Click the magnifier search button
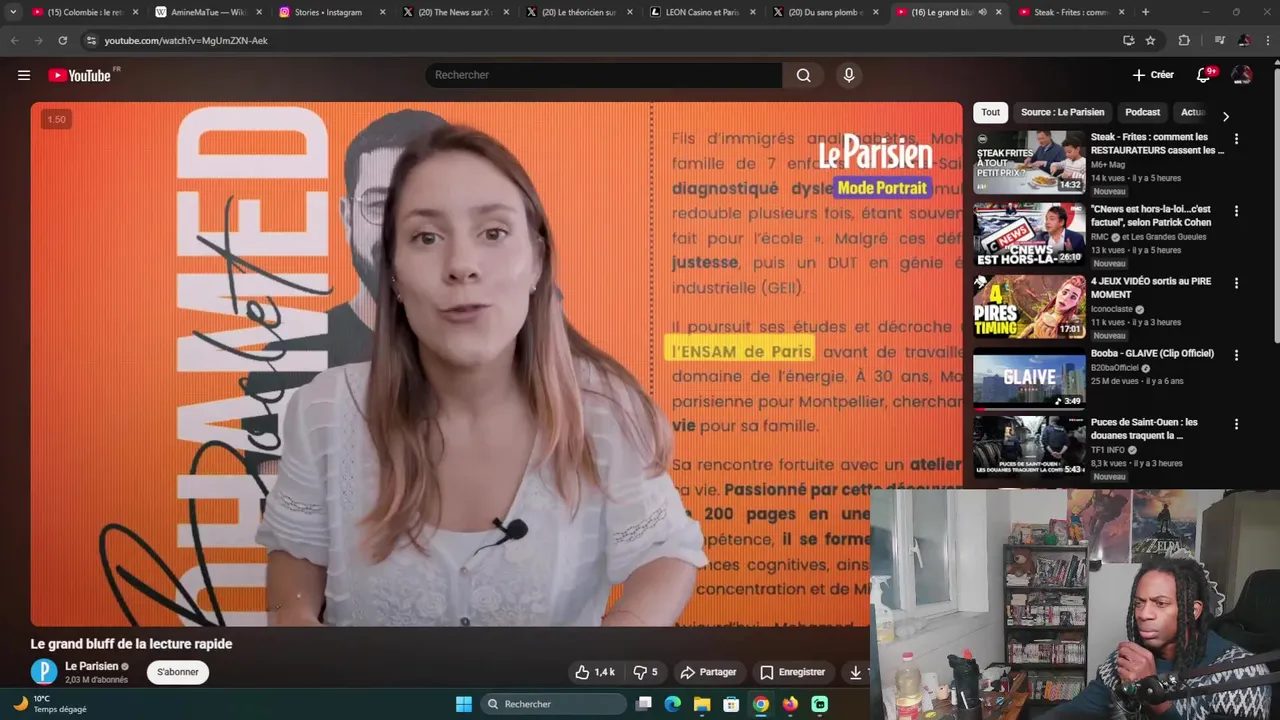 (803, 75)
